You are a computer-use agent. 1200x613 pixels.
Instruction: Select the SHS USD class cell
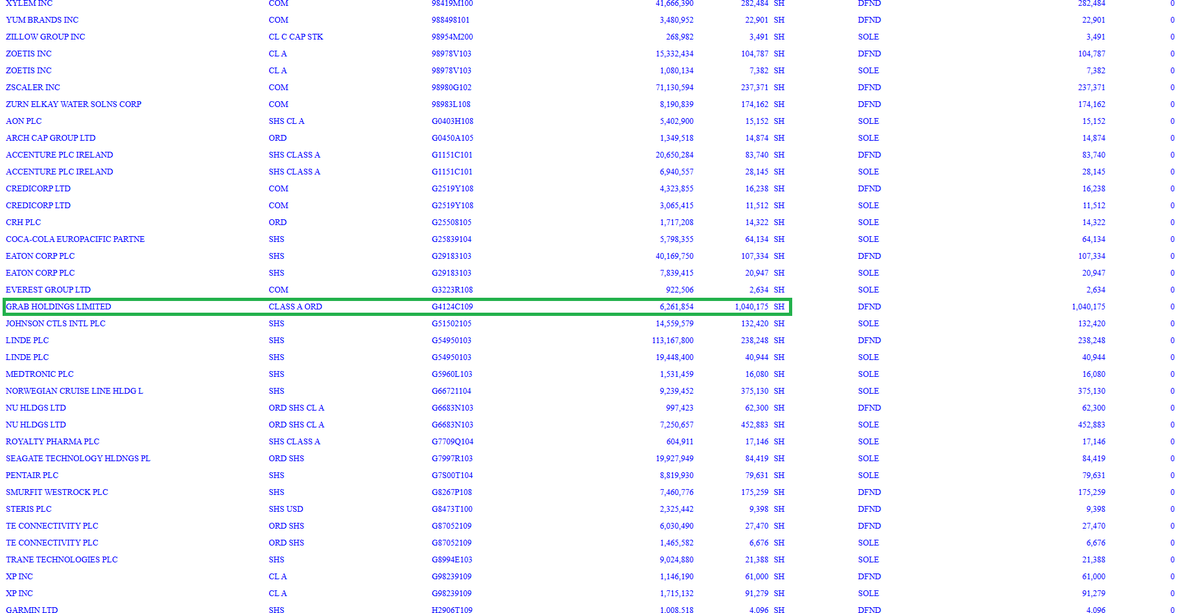pos(286,509)
